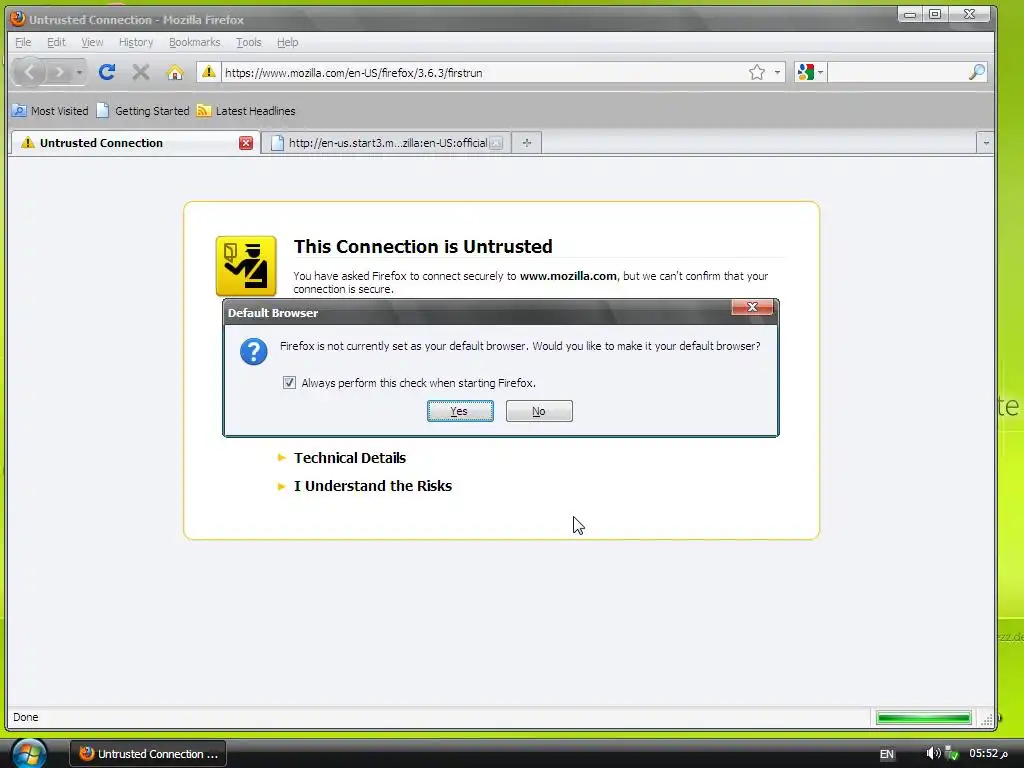Open the History menu
The image size is (1024, 768).
pyautogui.click(x=136, y=42)
